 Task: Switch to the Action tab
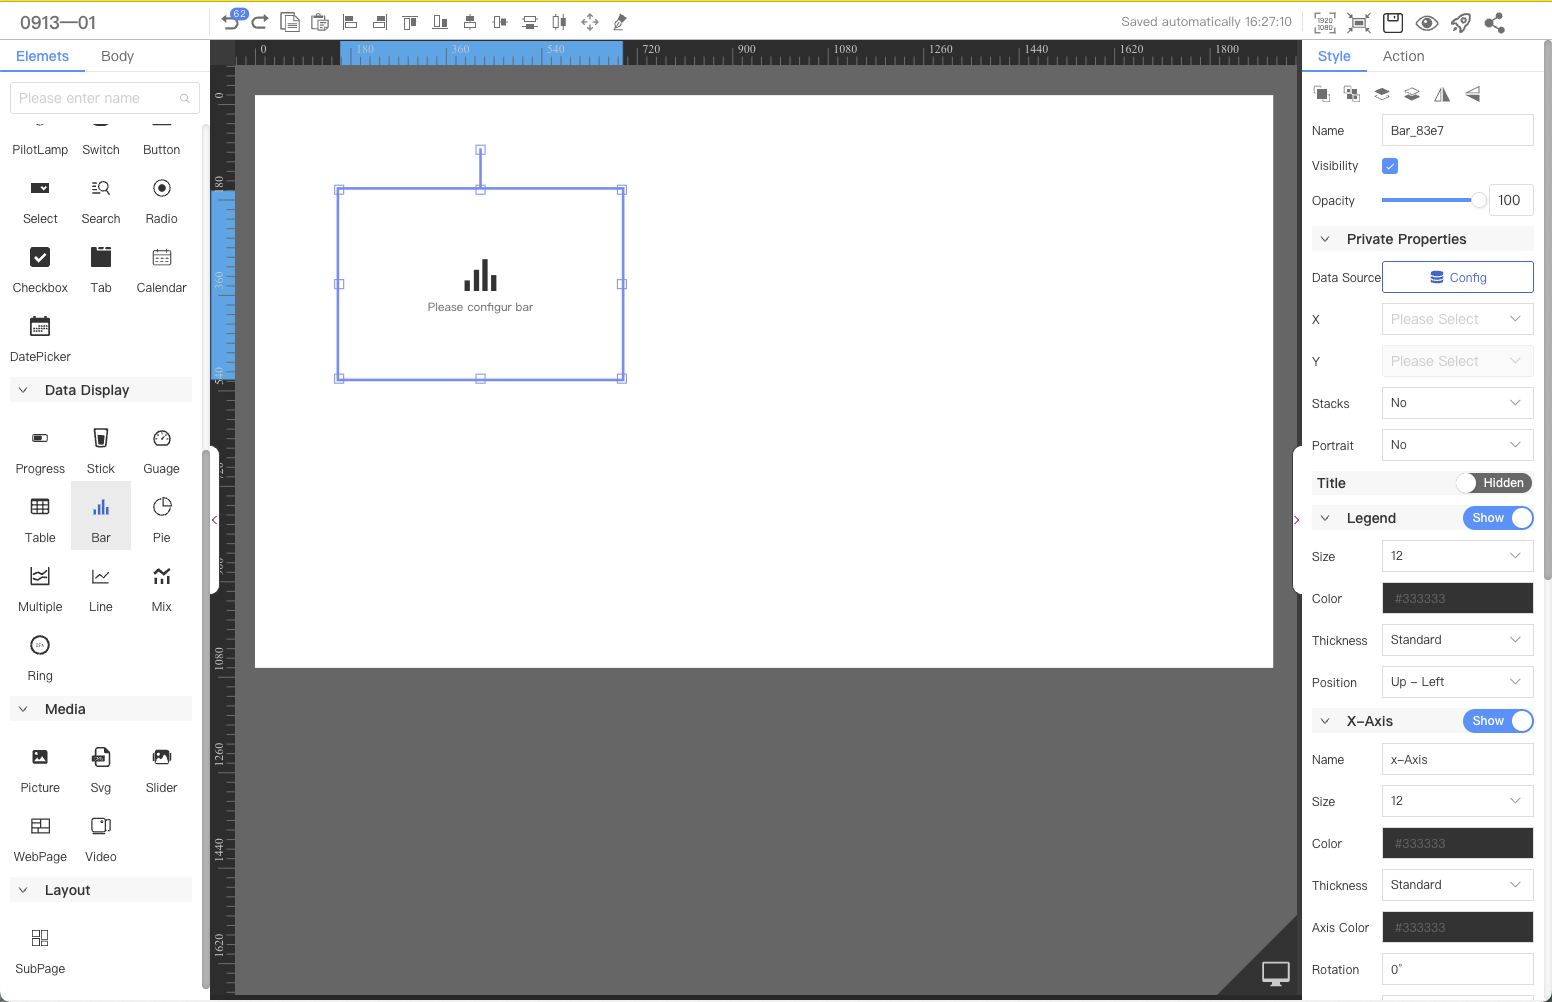(1403, 56)
